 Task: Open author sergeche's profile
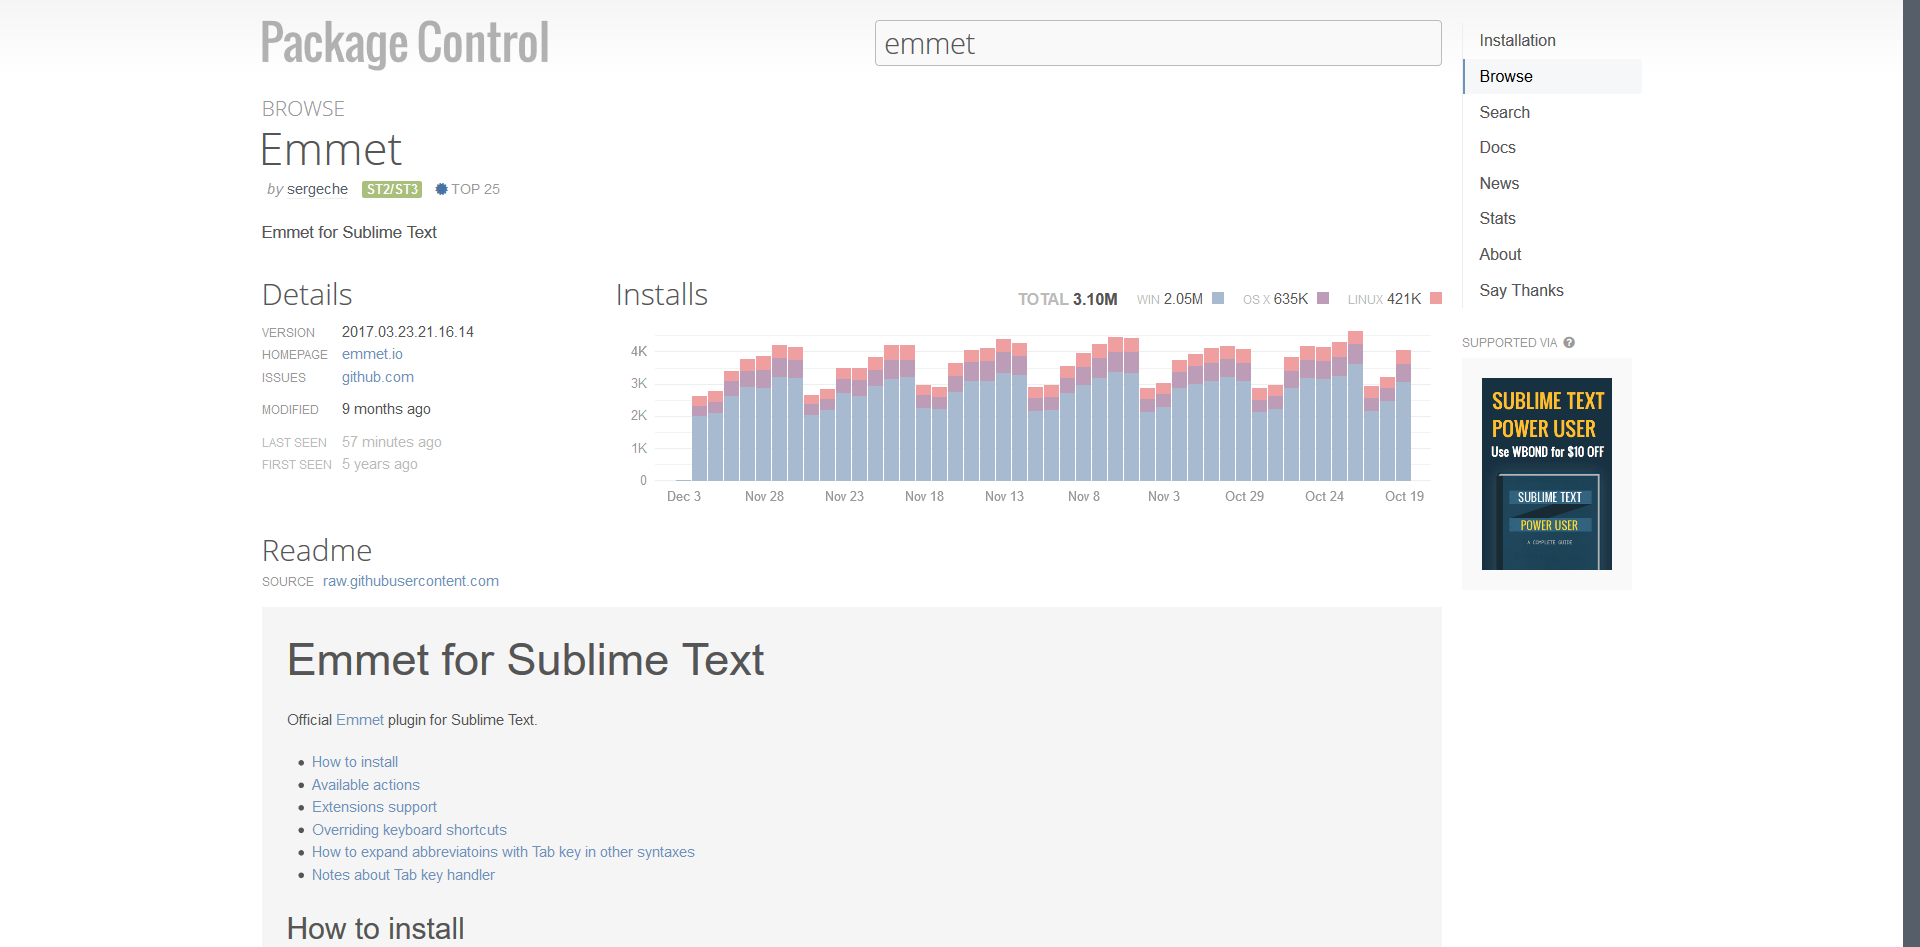[x=317, y=189]
